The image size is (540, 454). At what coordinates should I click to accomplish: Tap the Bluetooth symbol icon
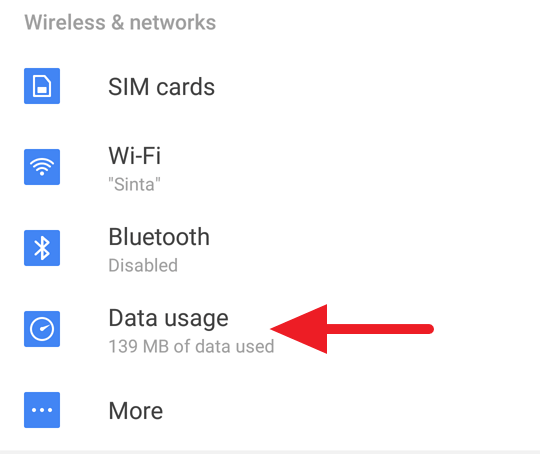coord(42,248)
